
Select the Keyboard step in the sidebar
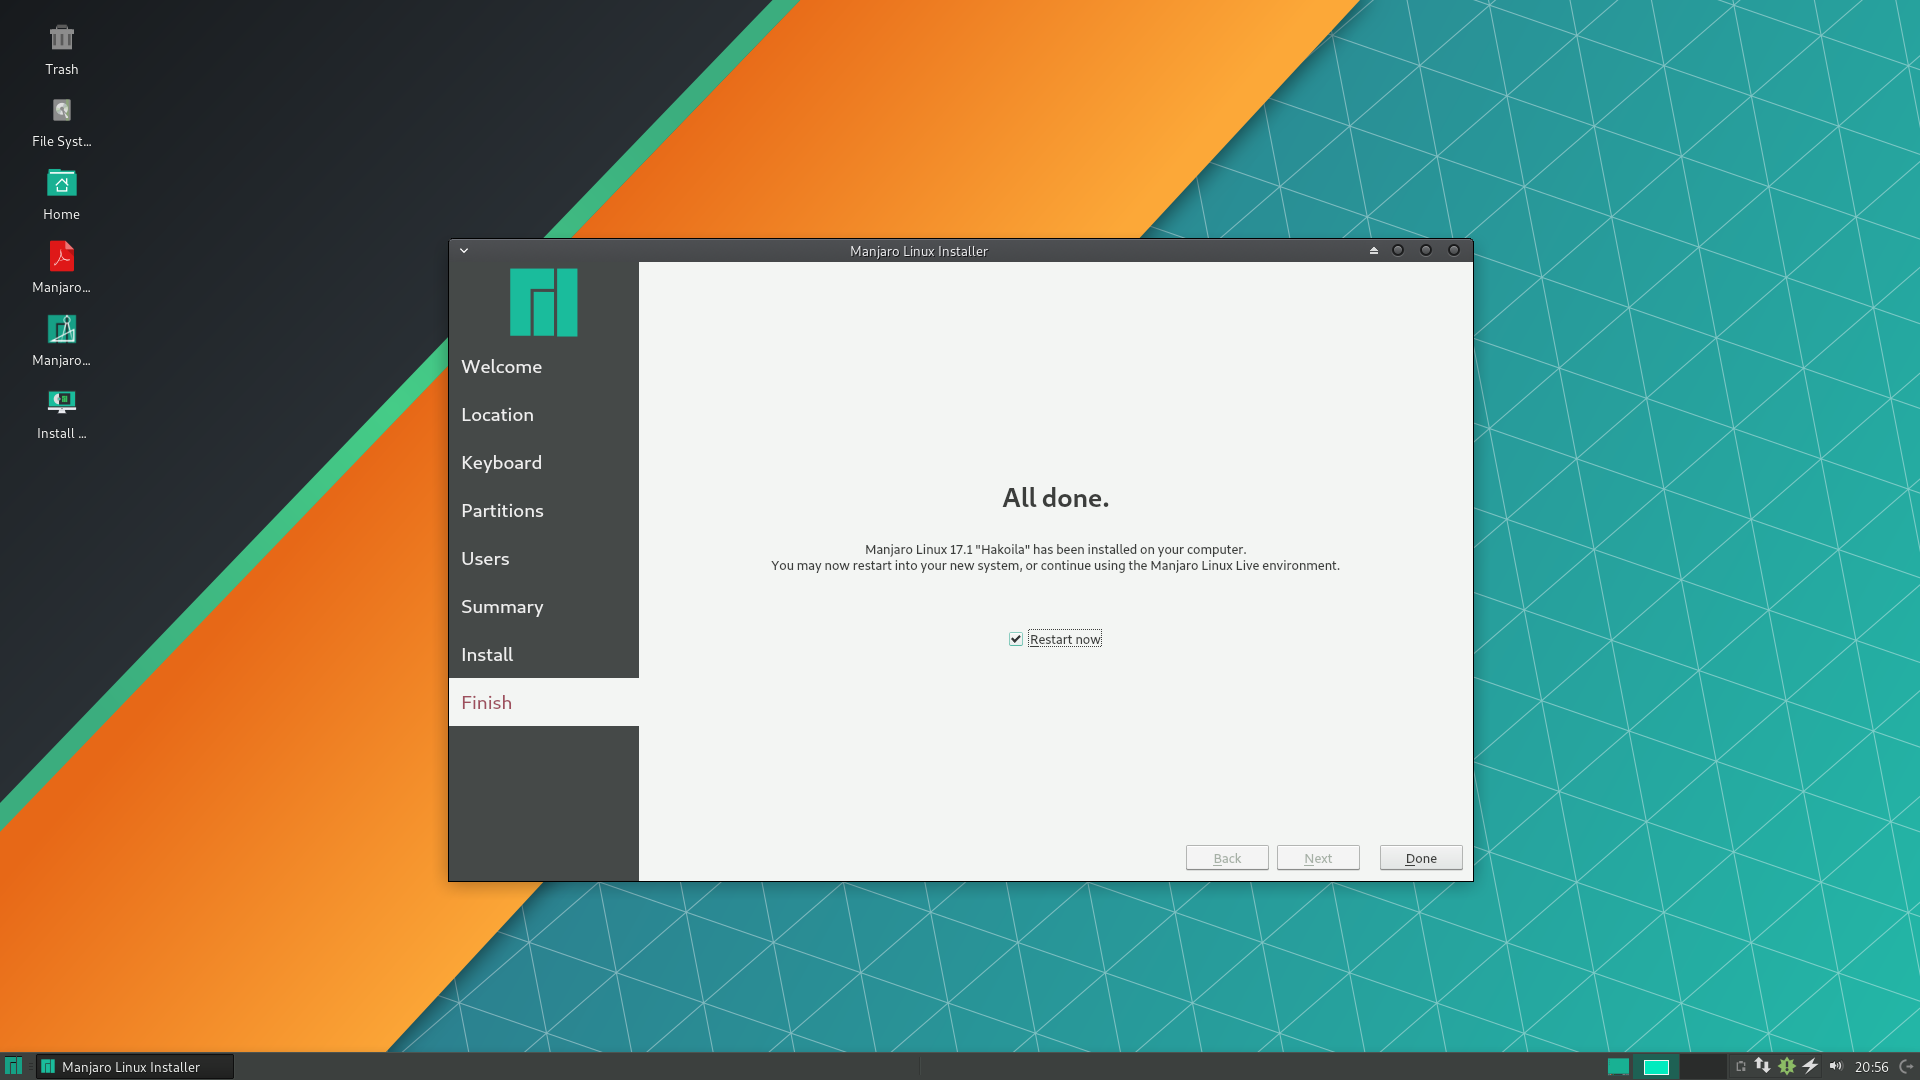point(544,463)
